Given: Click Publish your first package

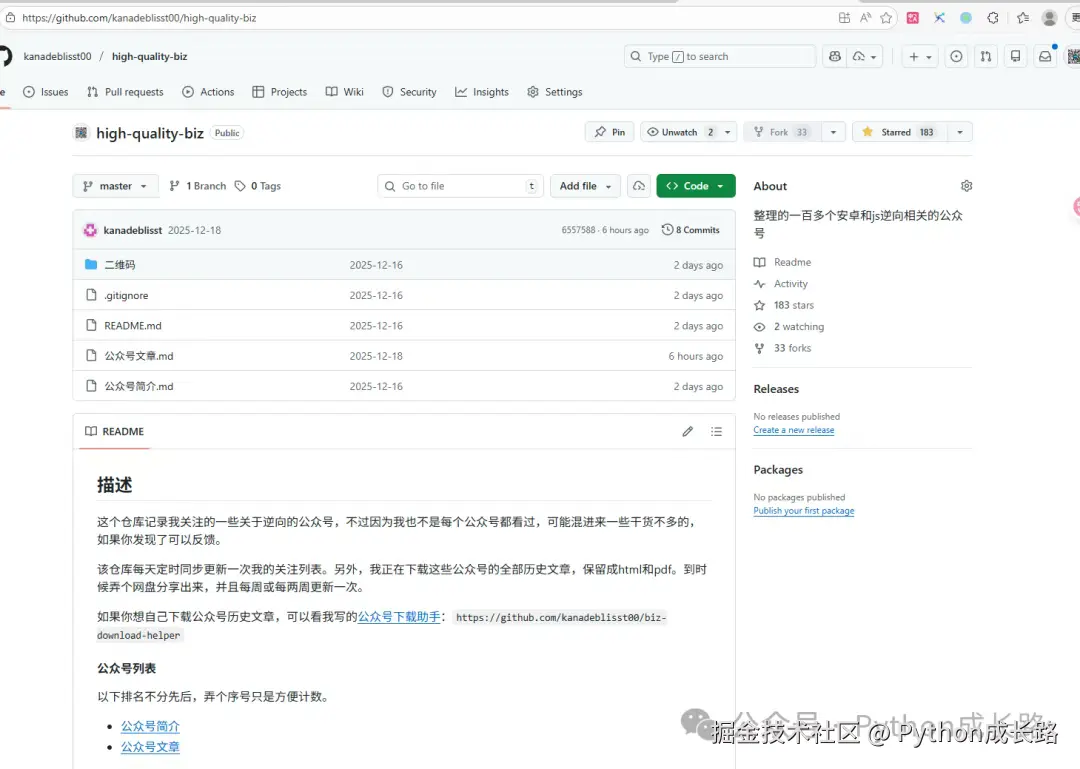Looking at the screenshot, I should point(804,511).
